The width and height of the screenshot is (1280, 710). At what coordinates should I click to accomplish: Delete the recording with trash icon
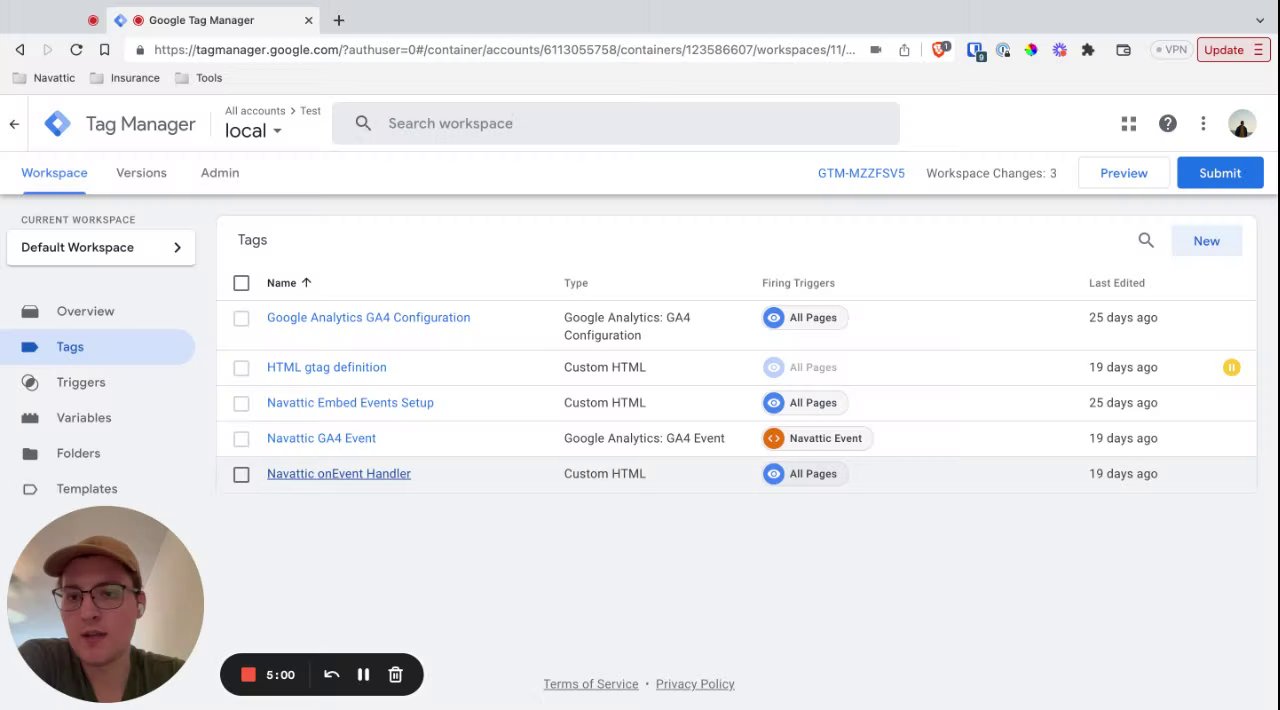point(395,675)
